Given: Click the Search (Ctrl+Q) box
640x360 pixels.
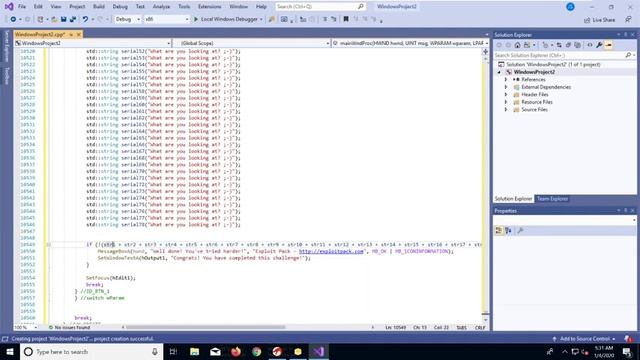Looking at the screenshot, I should click(x=320, y=7).
